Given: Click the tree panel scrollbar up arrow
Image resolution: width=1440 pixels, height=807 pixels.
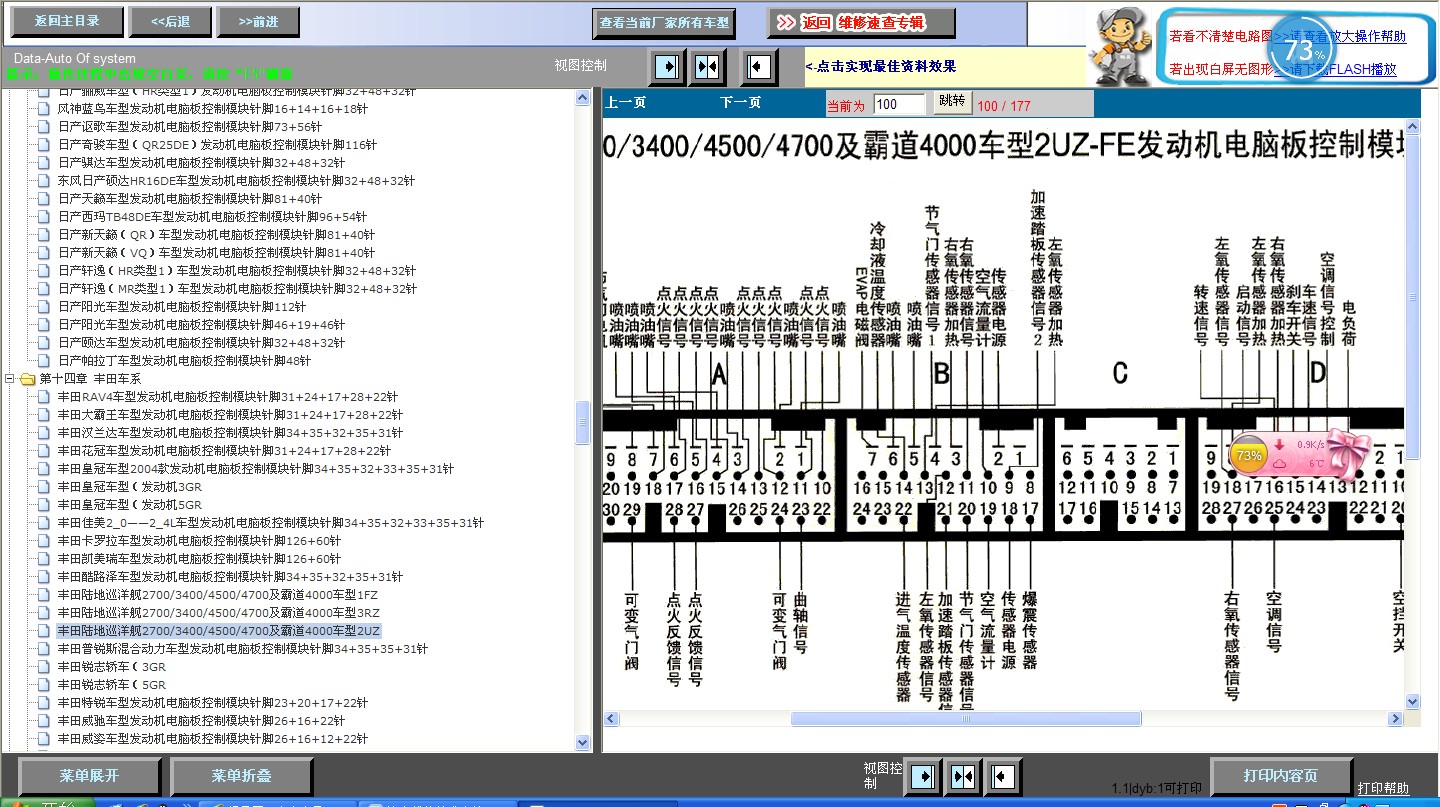Looking at the screenshot, I should (x=583, y=97).
